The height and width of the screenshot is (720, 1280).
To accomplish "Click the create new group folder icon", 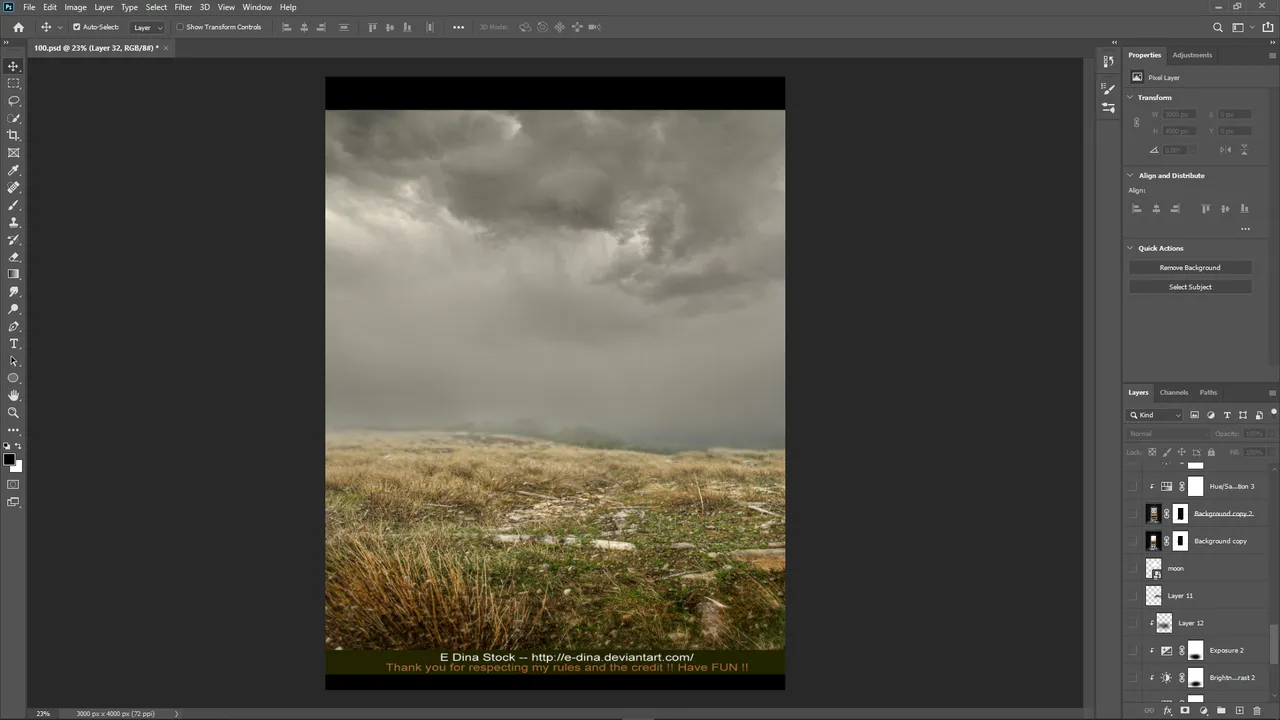I will coord(1221,711).
